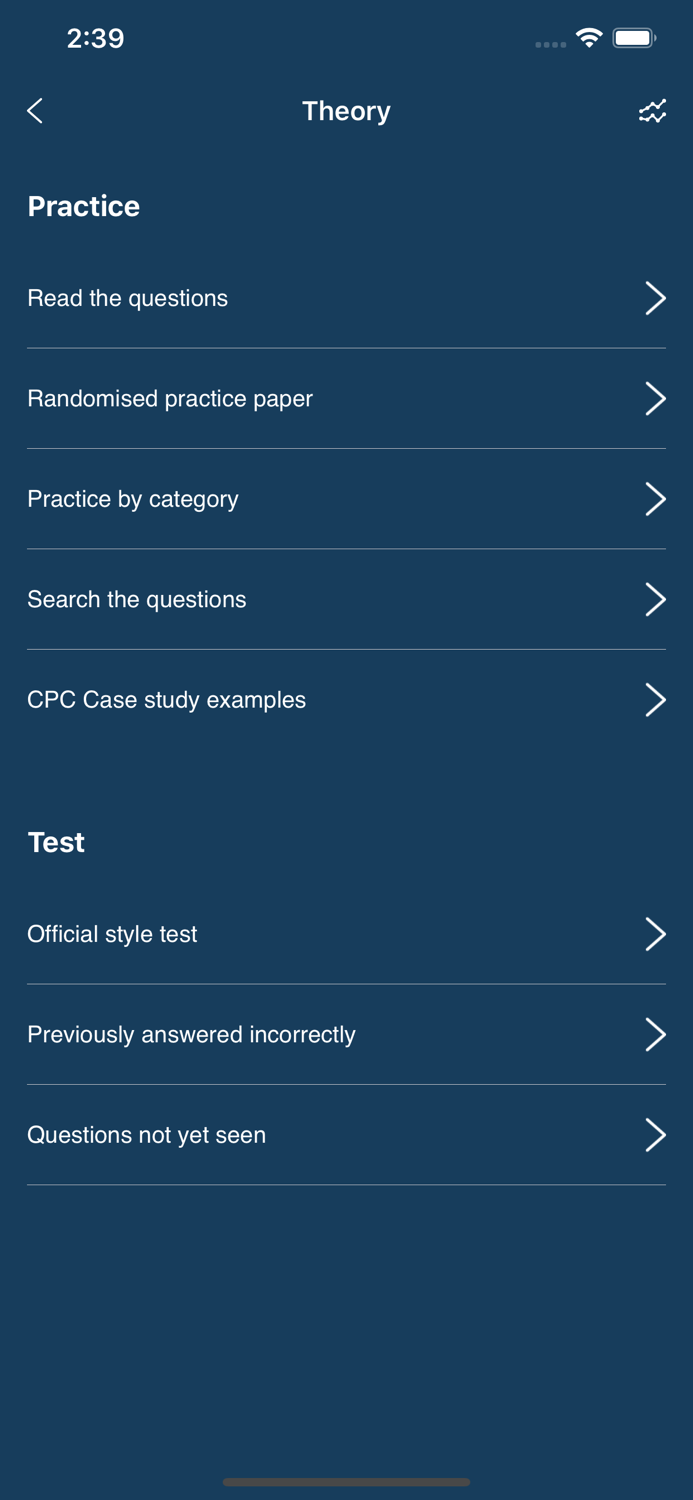Tap the Wi-Fi status icon

tap(589, 39)
